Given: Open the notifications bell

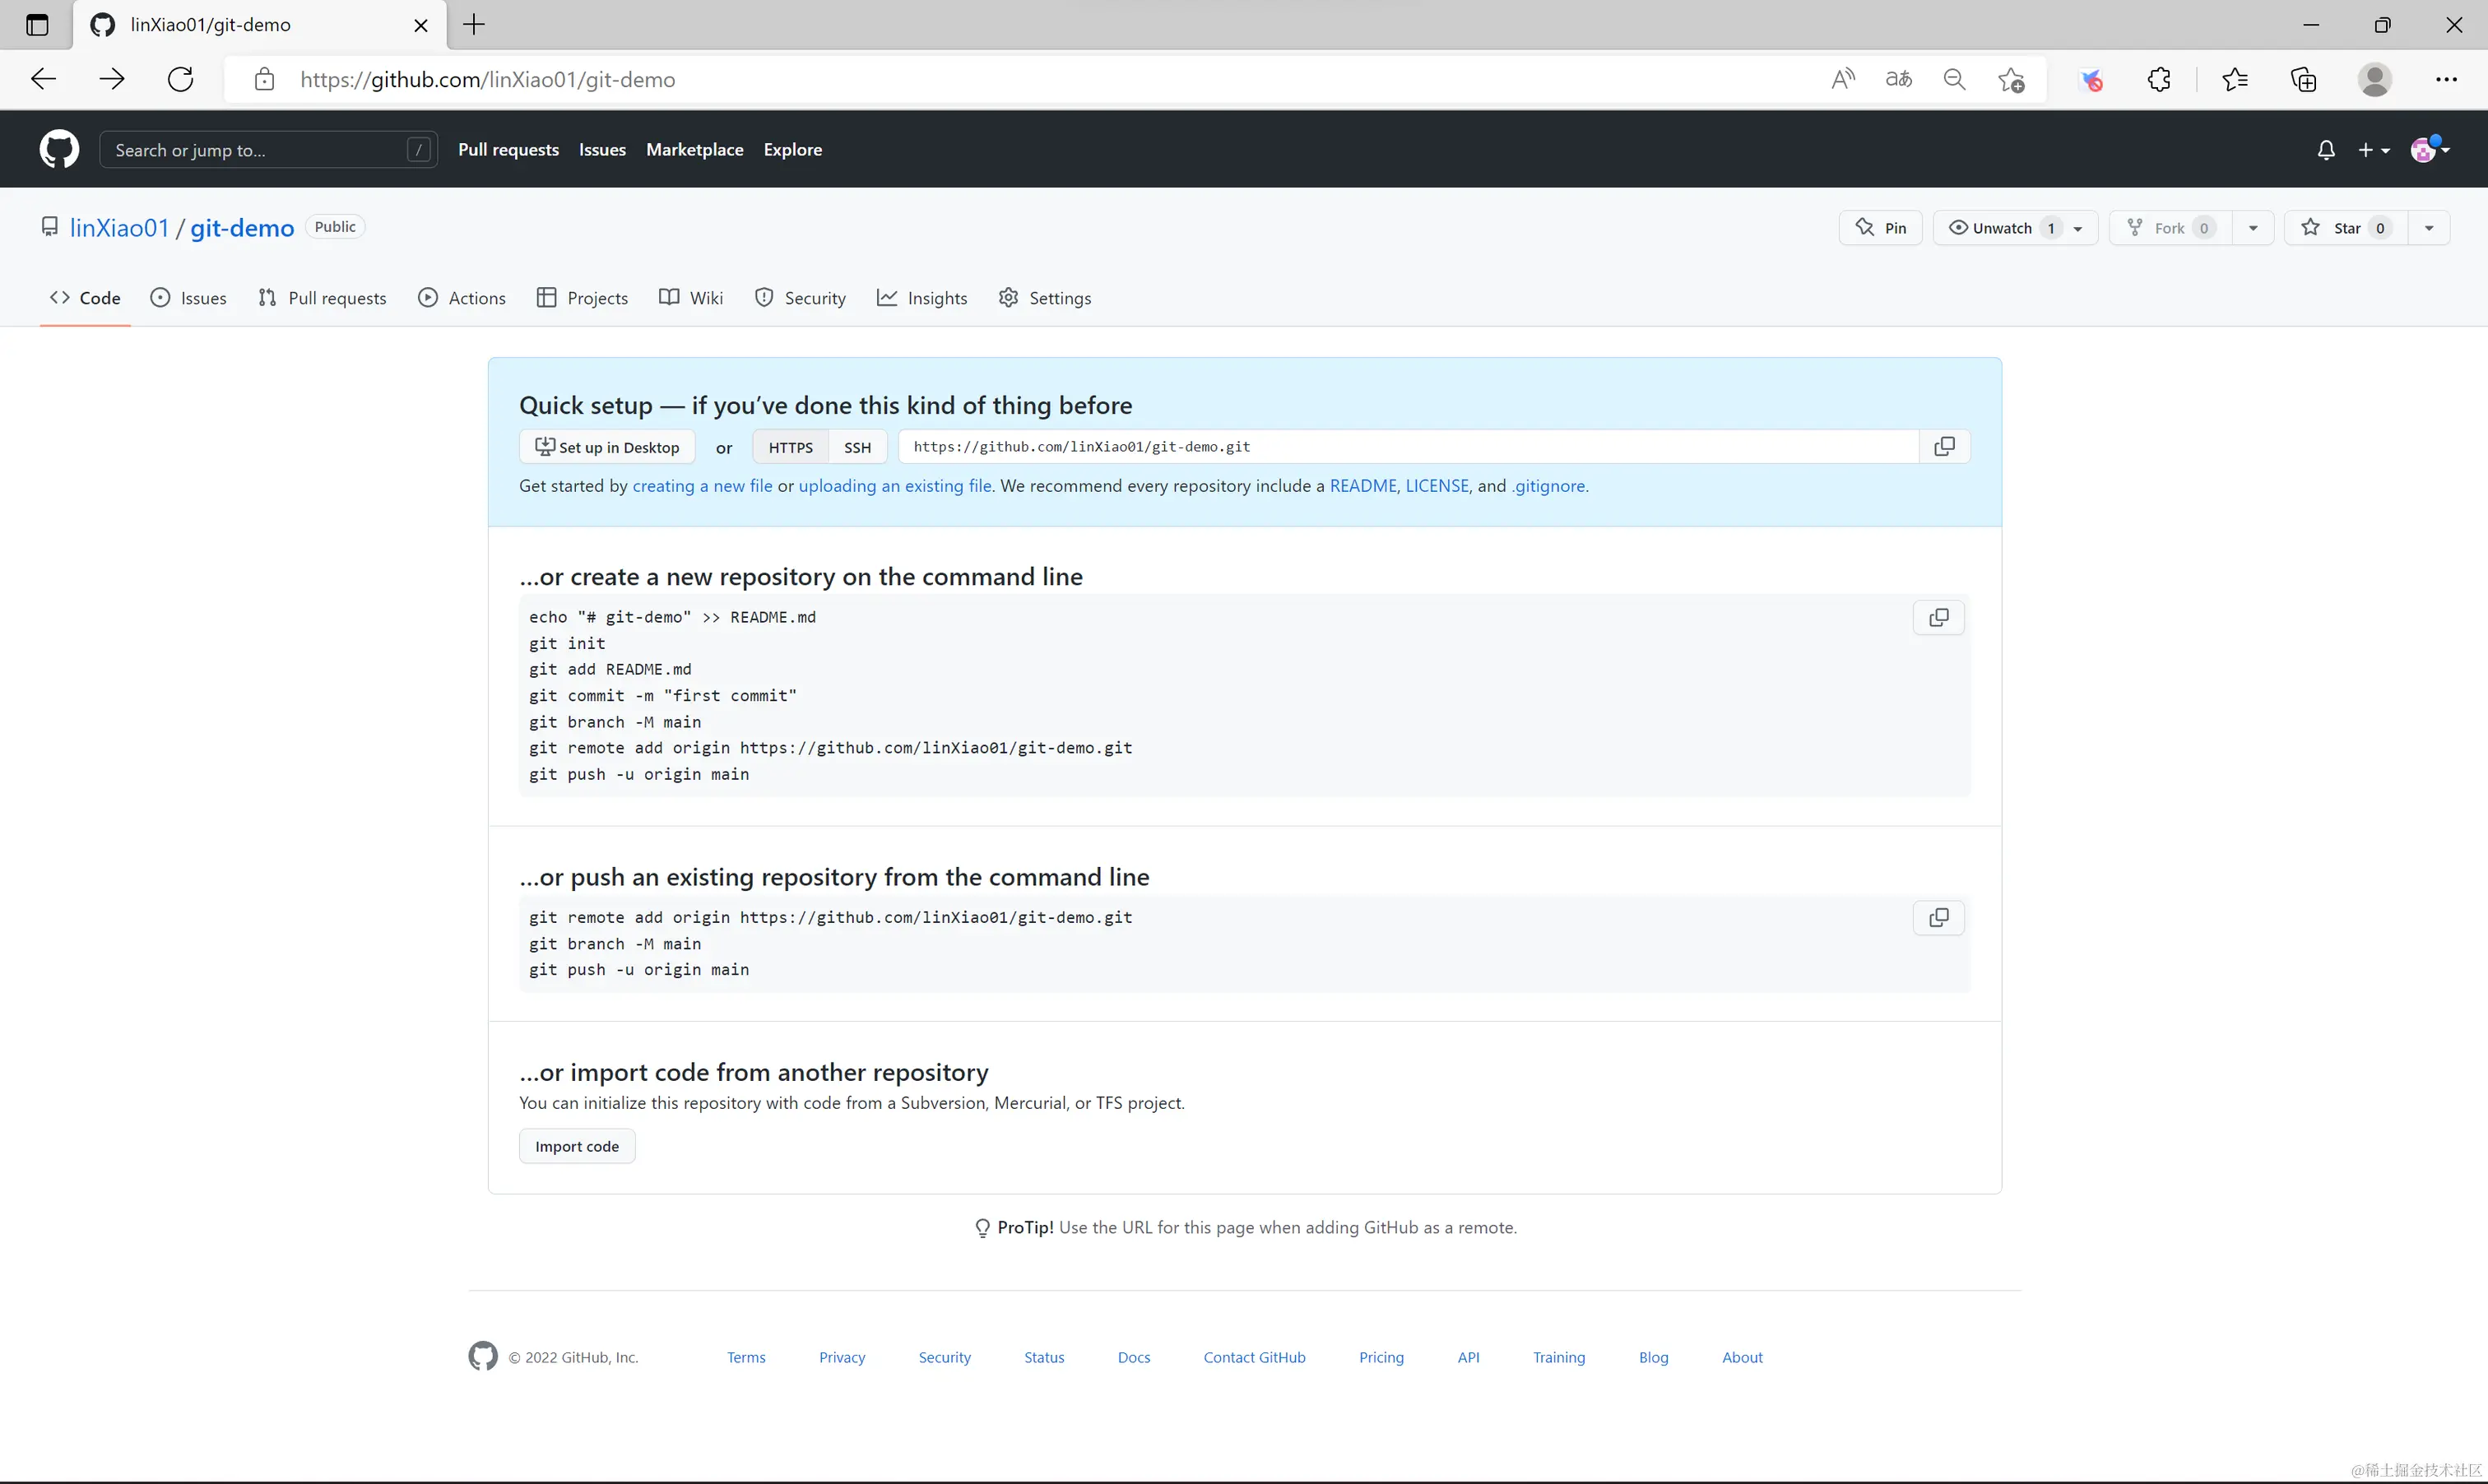Looking at the screenshot, I should click(2326, 150).
